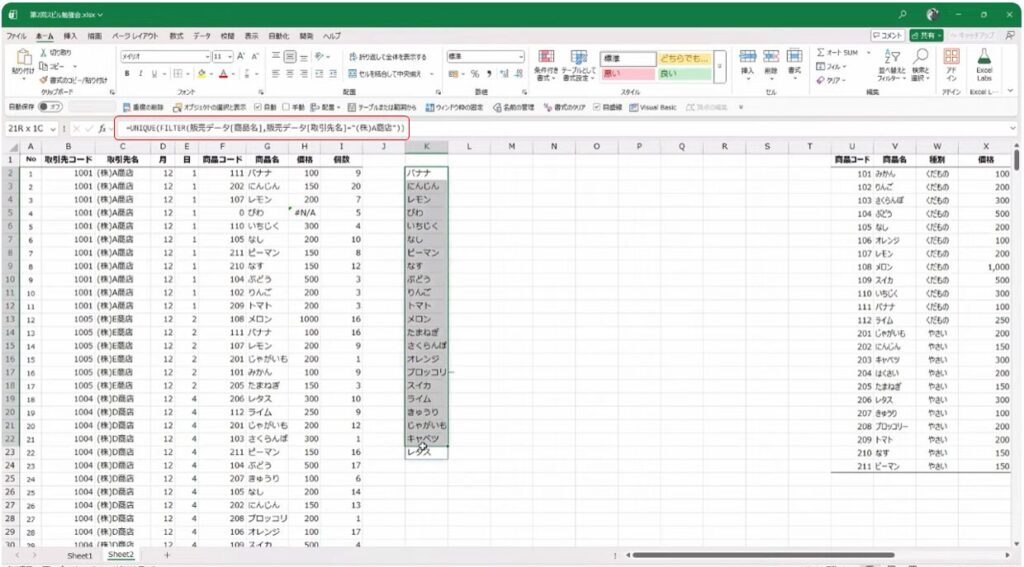Click the Format Painter (書式のコピー/貼り付け) icon
Screen dimensions: 1024x567
pos(47,79)
